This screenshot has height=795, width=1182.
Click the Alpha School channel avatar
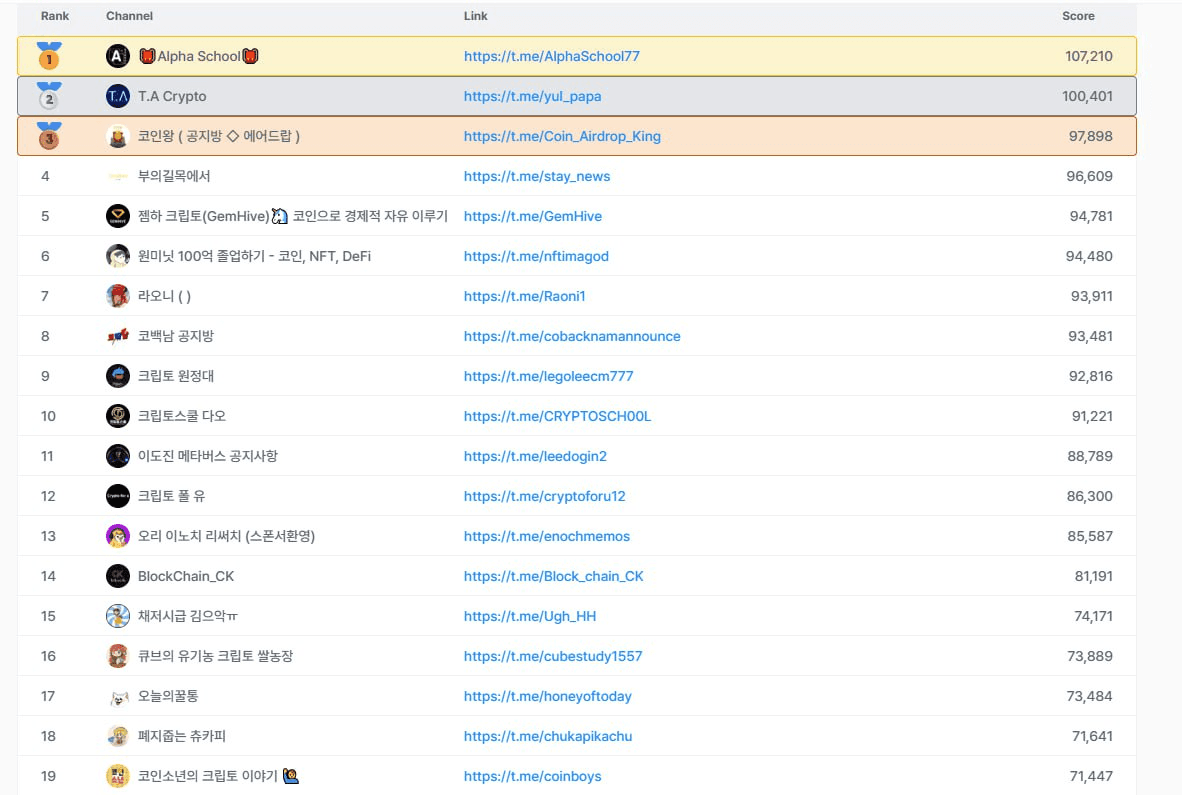(x=118, y=56)
